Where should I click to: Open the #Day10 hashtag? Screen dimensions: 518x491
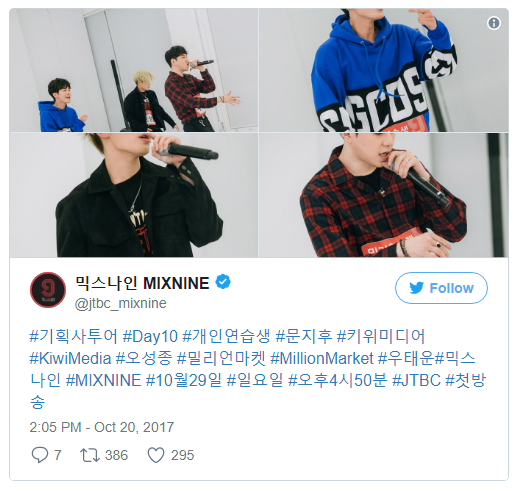(x=150, y=336)
